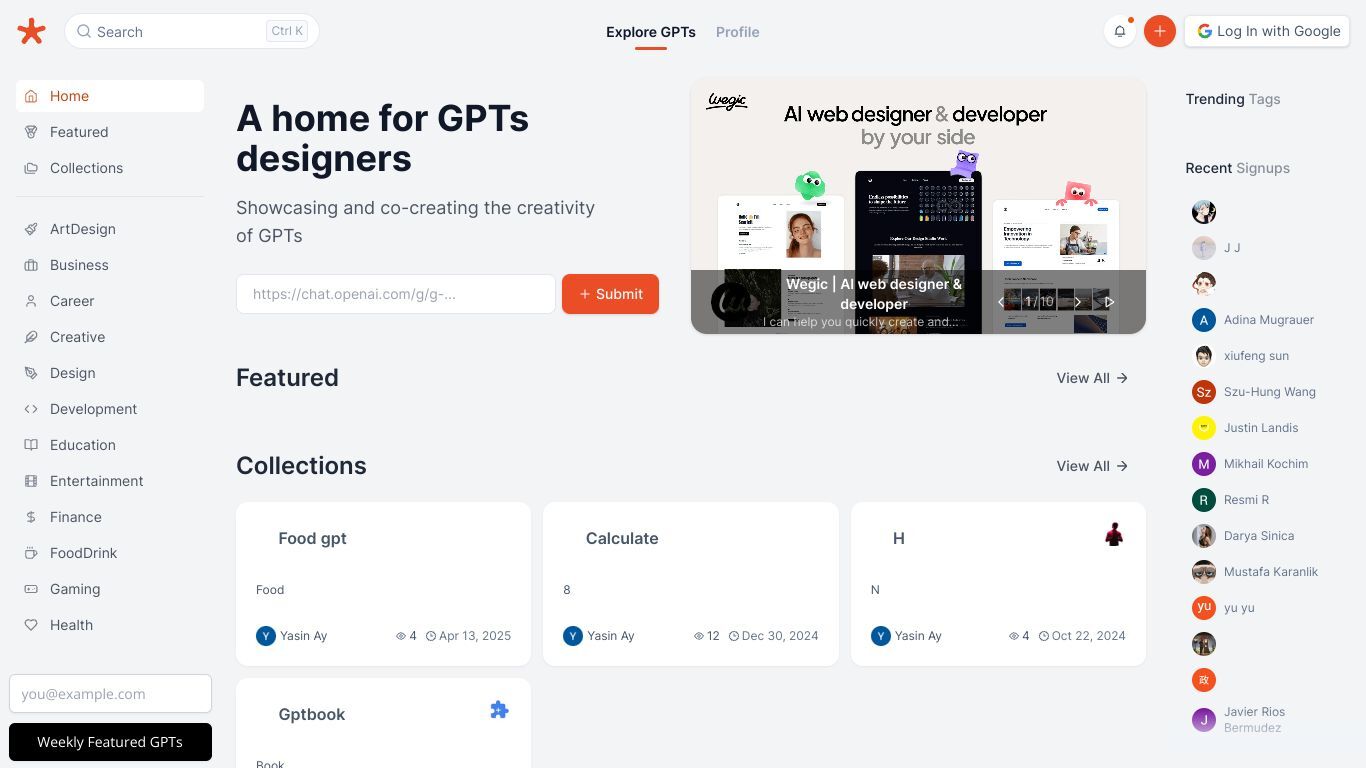Switch to Profile tab
Screen dimensions: 1366x768
coord(738,32)
